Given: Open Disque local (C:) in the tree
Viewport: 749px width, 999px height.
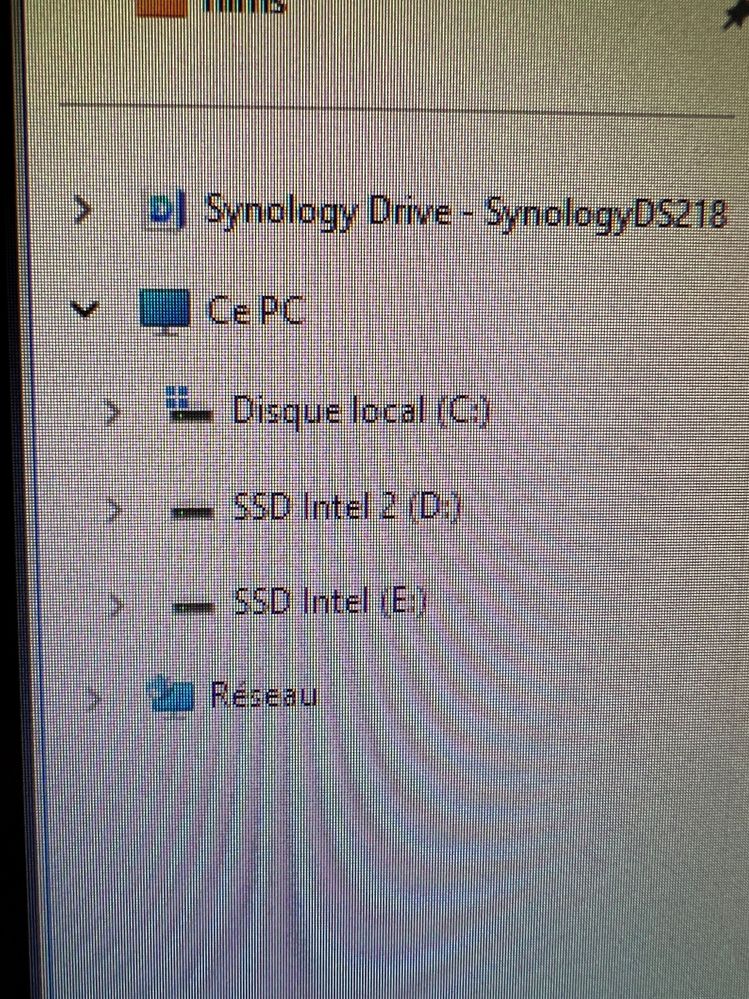Looking at the screenshot, I should pos(360,410).
